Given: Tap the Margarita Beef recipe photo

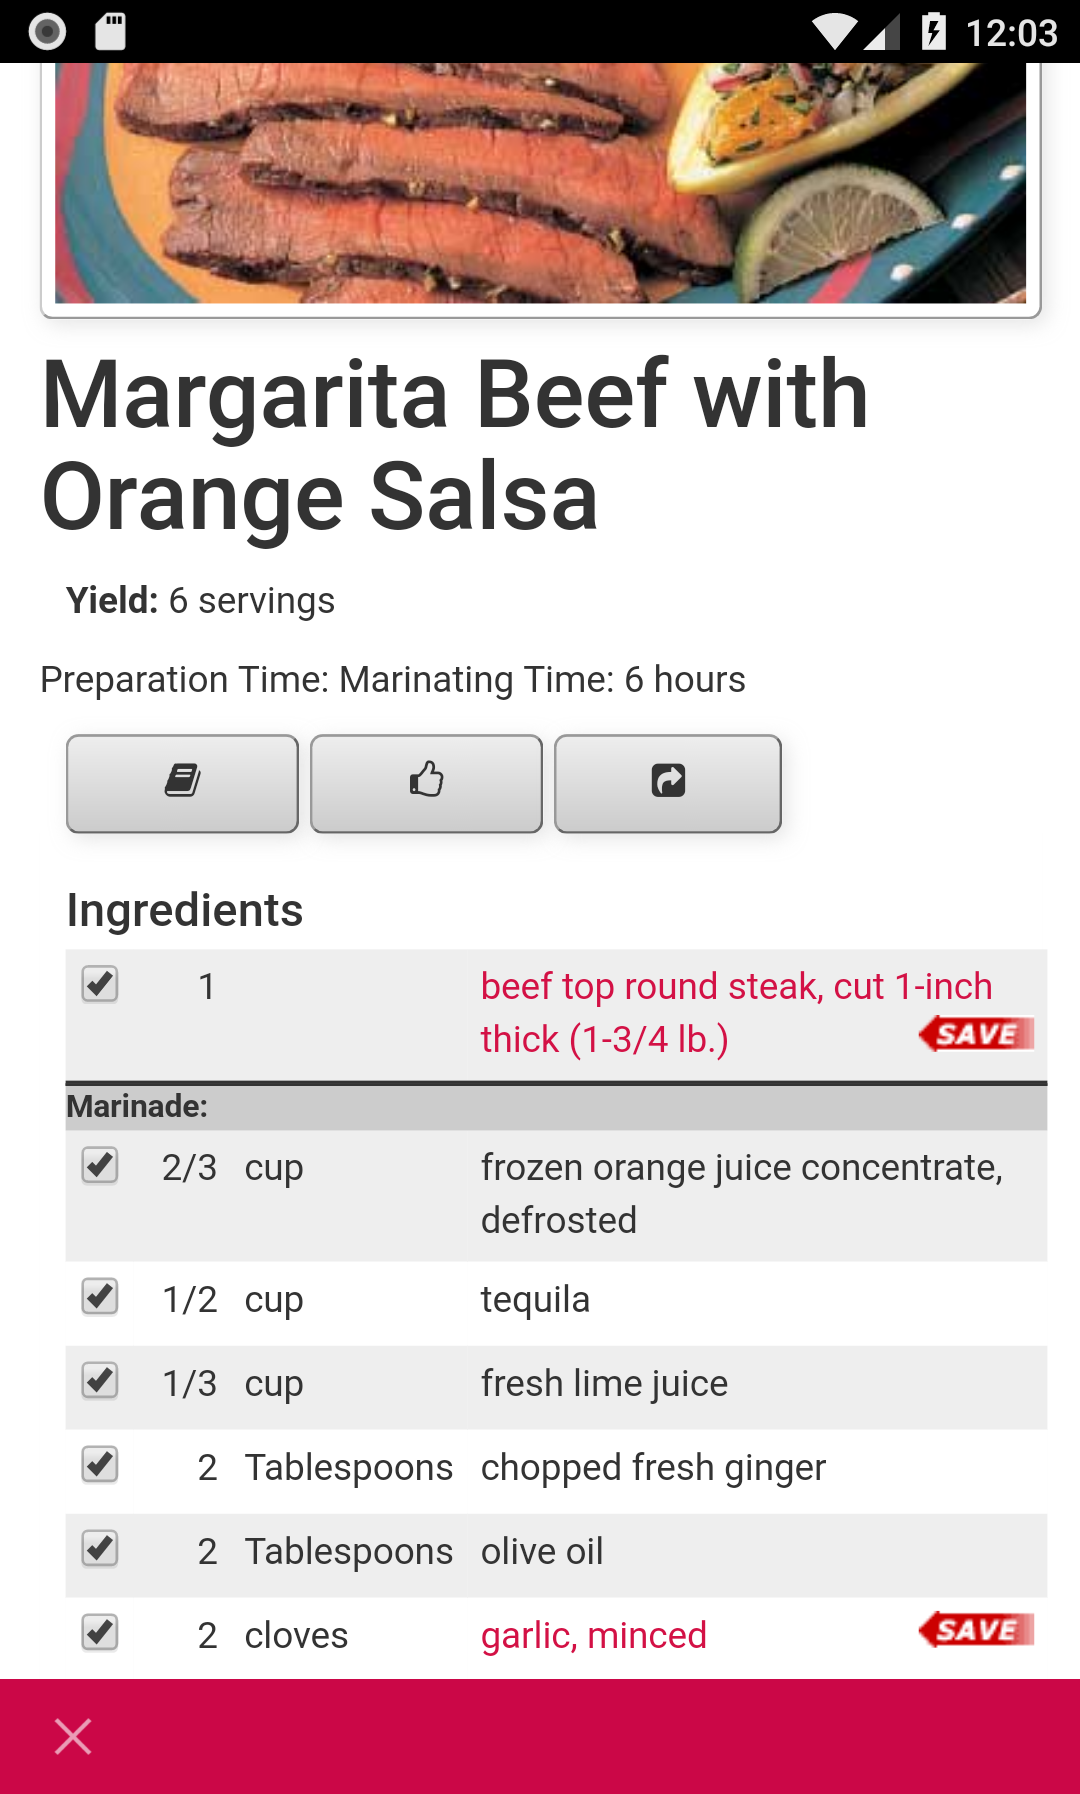Looking at the screenshot, I should [540, 183].
